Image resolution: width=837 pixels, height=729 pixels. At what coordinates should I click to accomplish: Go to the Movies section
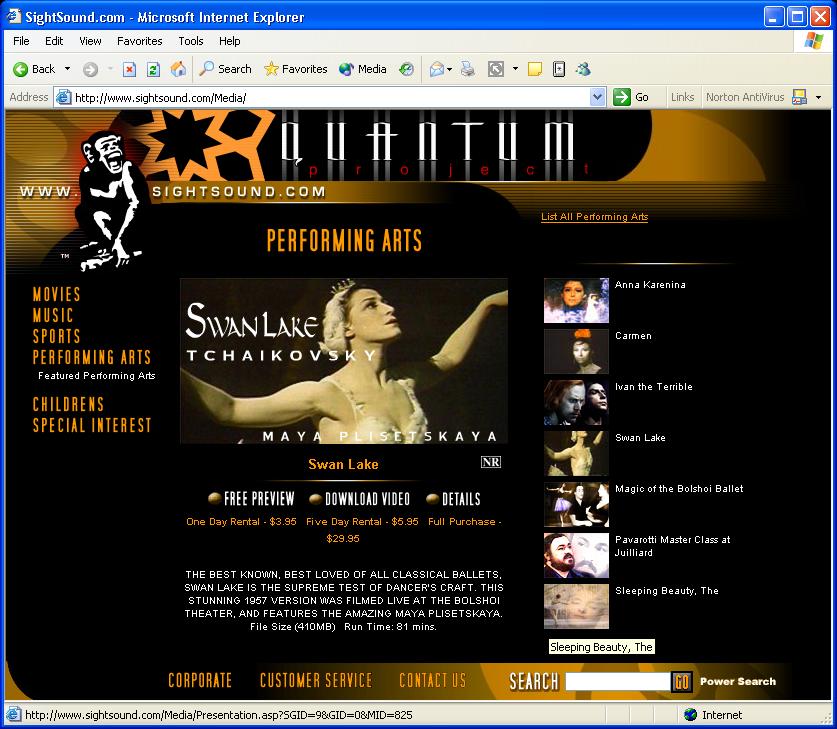(x=57, y=294)
